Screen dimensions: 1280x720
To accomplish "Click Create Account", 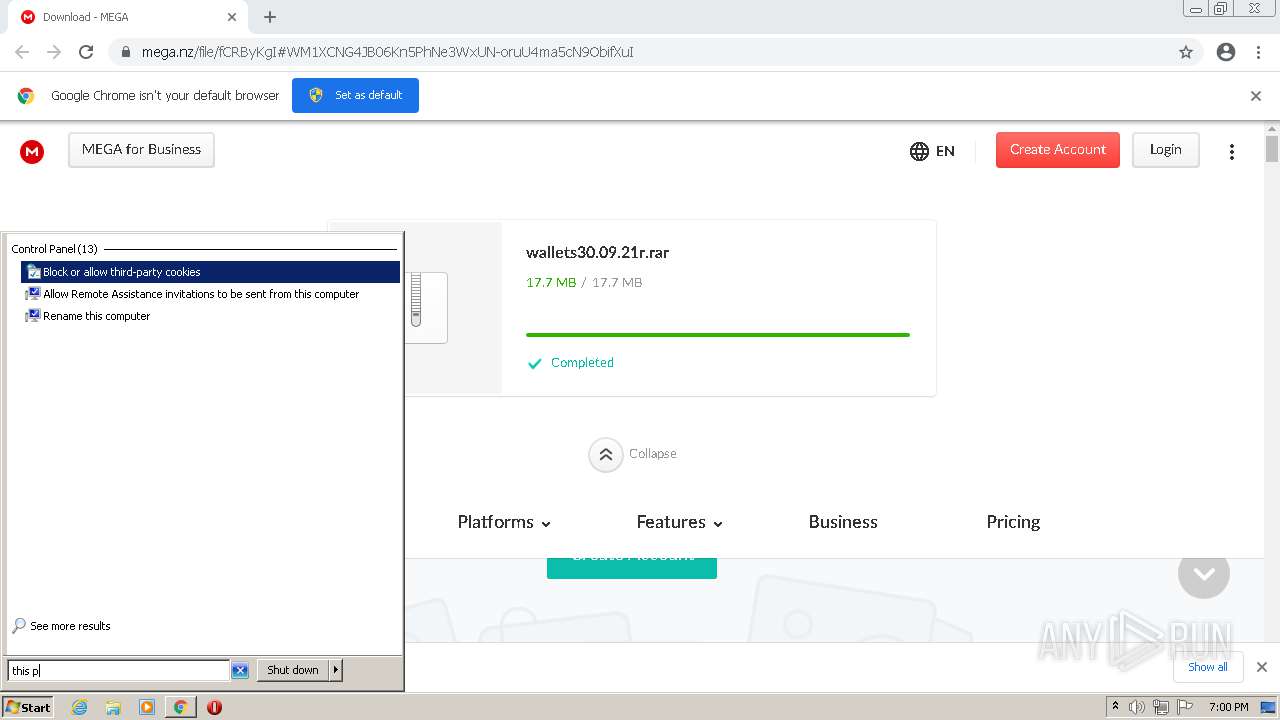I will click(x=1057, y=150).
